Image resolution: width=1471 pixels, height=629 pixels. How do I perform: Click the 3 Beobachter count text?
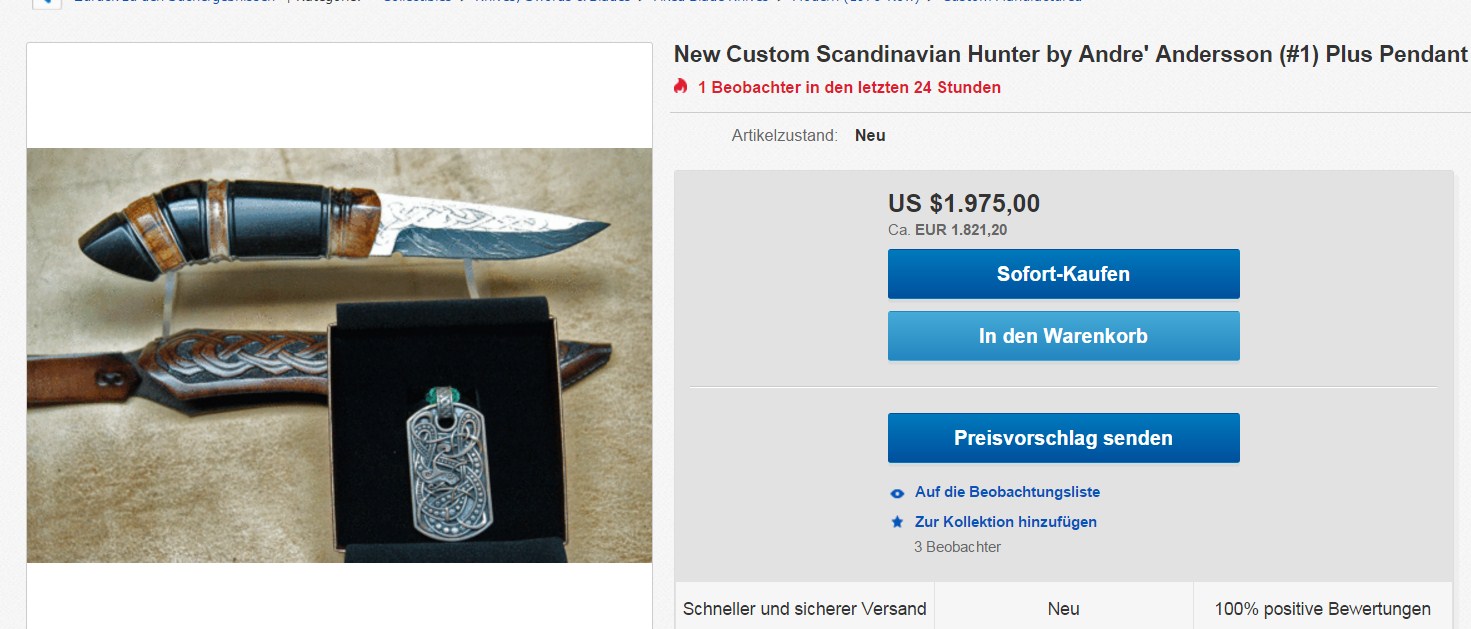957,547
